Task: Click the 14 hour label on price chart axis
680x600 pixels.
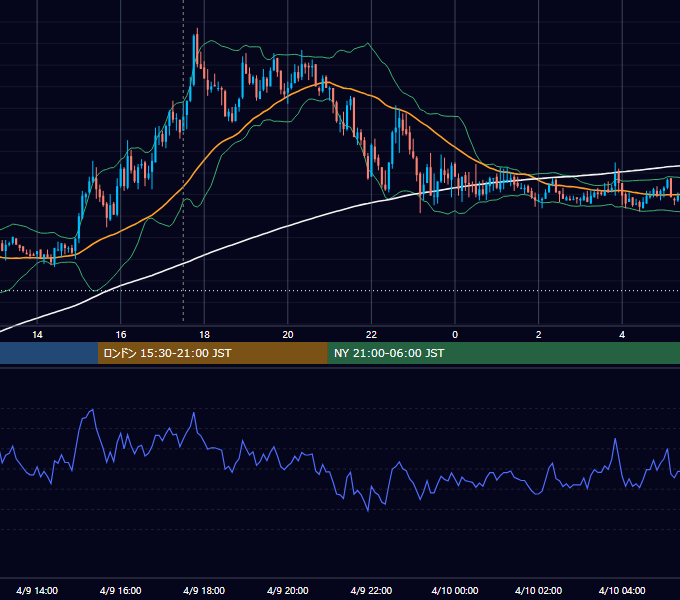Action: point(37,335)
